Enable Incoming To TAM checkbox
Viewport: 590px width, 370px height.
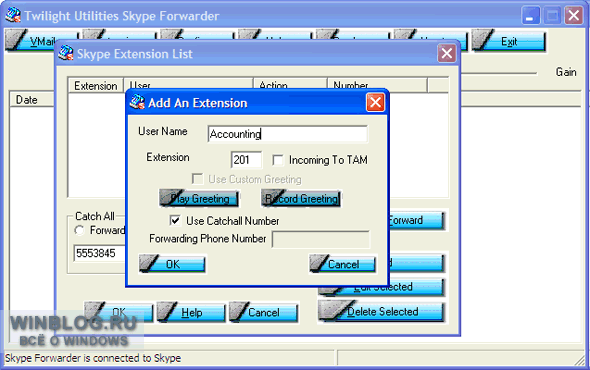(x=278, y=160)
